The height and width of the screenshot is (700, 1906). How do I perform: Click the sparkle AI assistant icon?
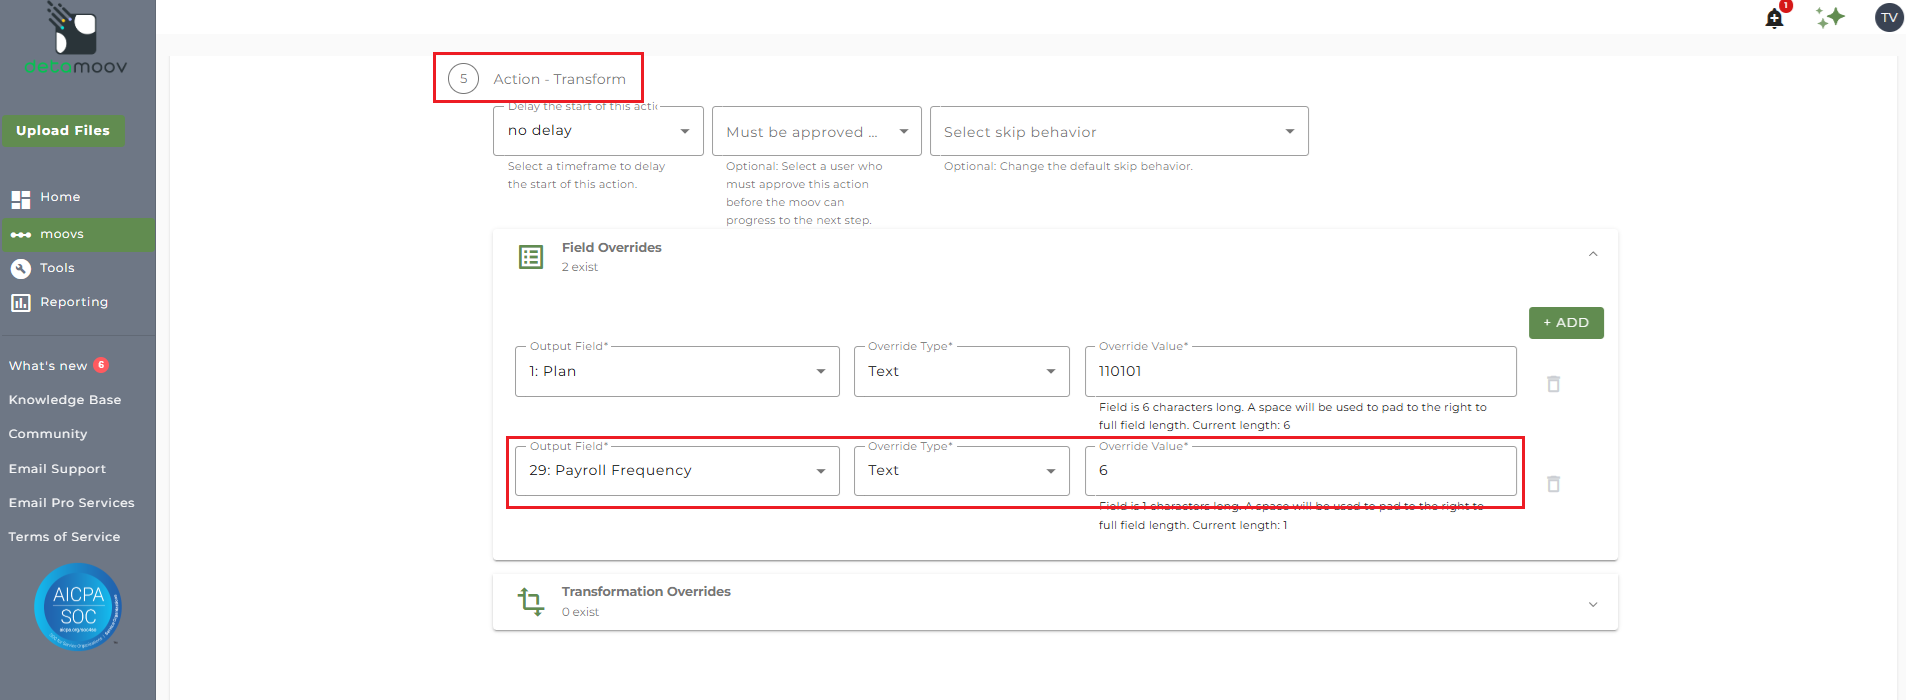[x=1831, y=18]
